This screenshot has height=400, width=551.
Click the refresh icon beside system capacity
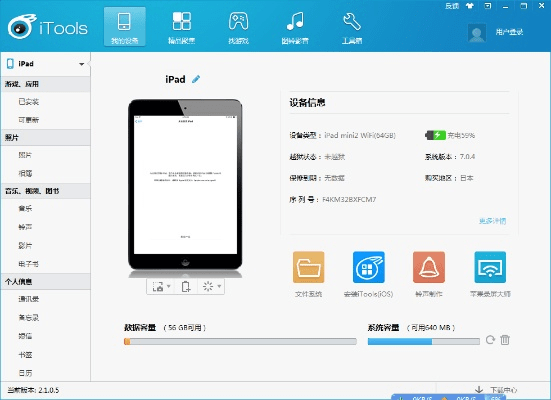click(490, 340)
